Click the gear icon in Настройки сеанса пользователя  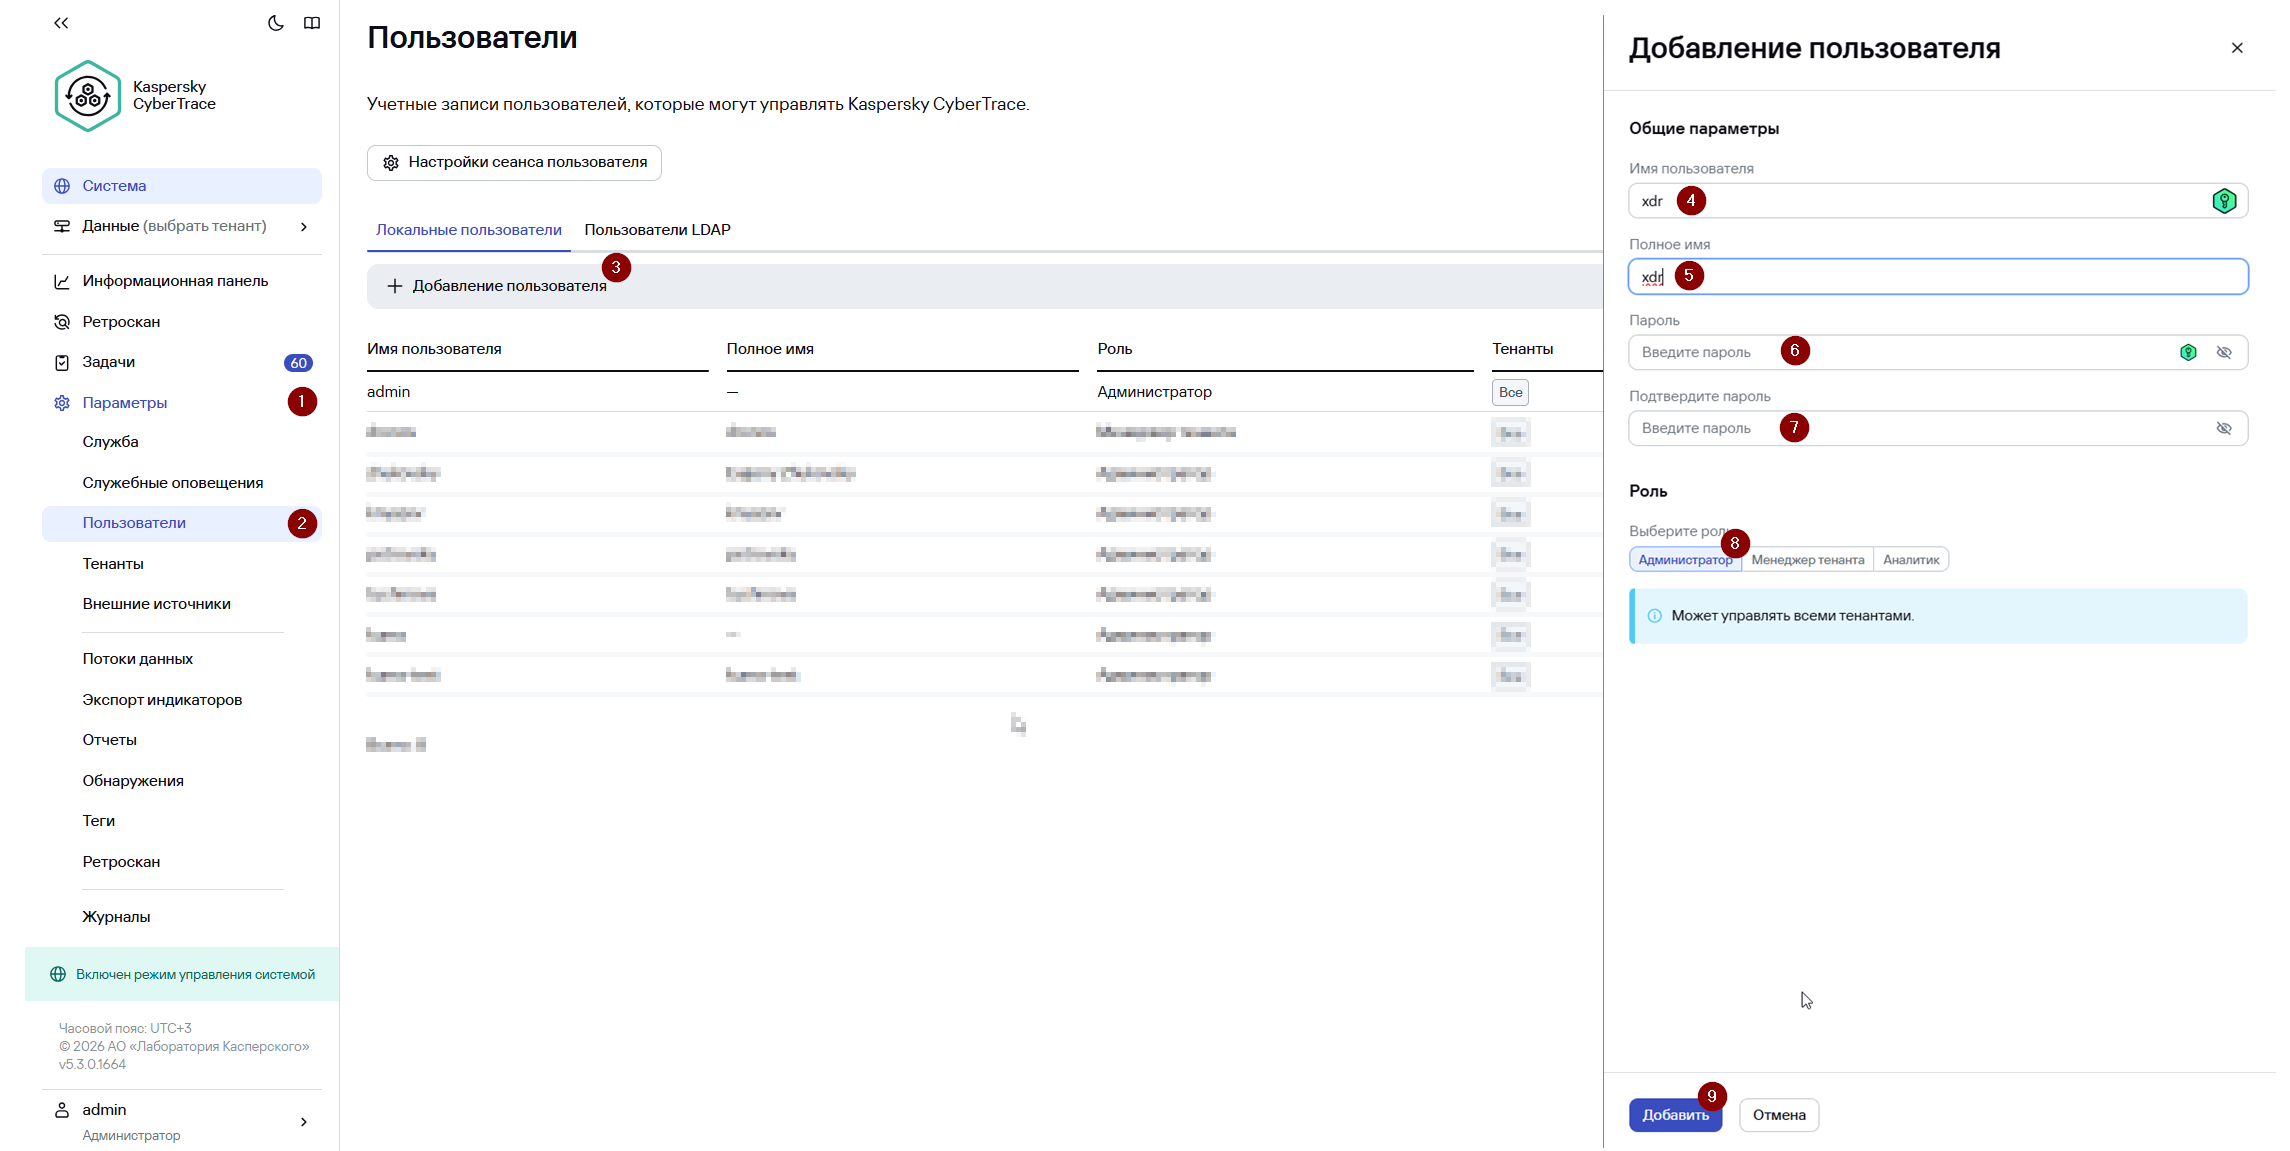pyautogui.click(x=391, y=163)
